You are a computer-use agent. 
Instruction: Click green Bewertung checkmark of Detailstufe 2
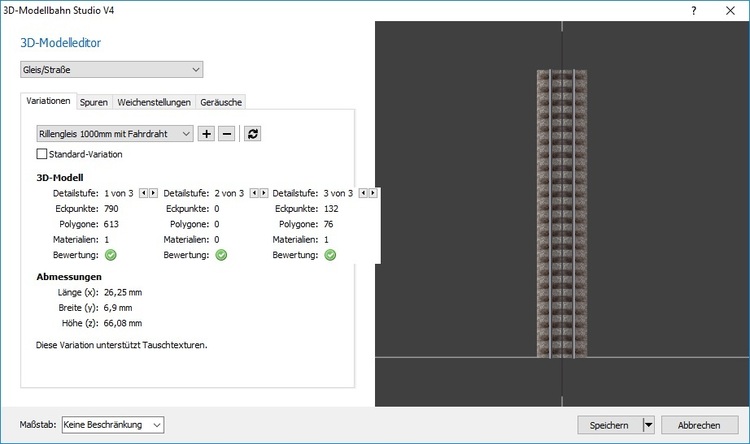tap(221, 255)
